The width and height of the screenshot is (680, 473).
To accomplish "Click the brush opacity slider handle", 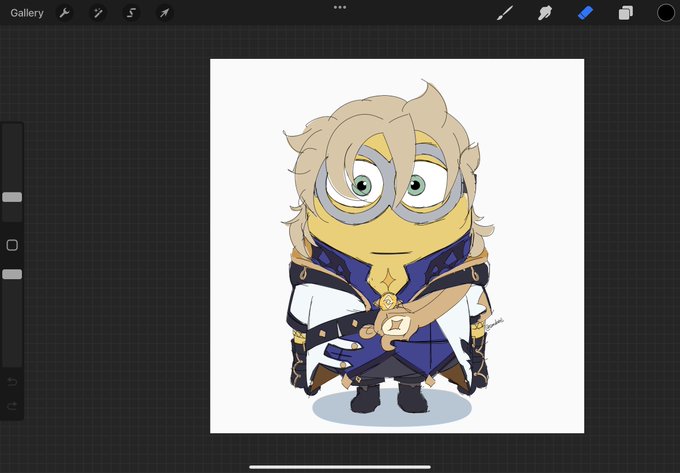I will pos(12,274).
